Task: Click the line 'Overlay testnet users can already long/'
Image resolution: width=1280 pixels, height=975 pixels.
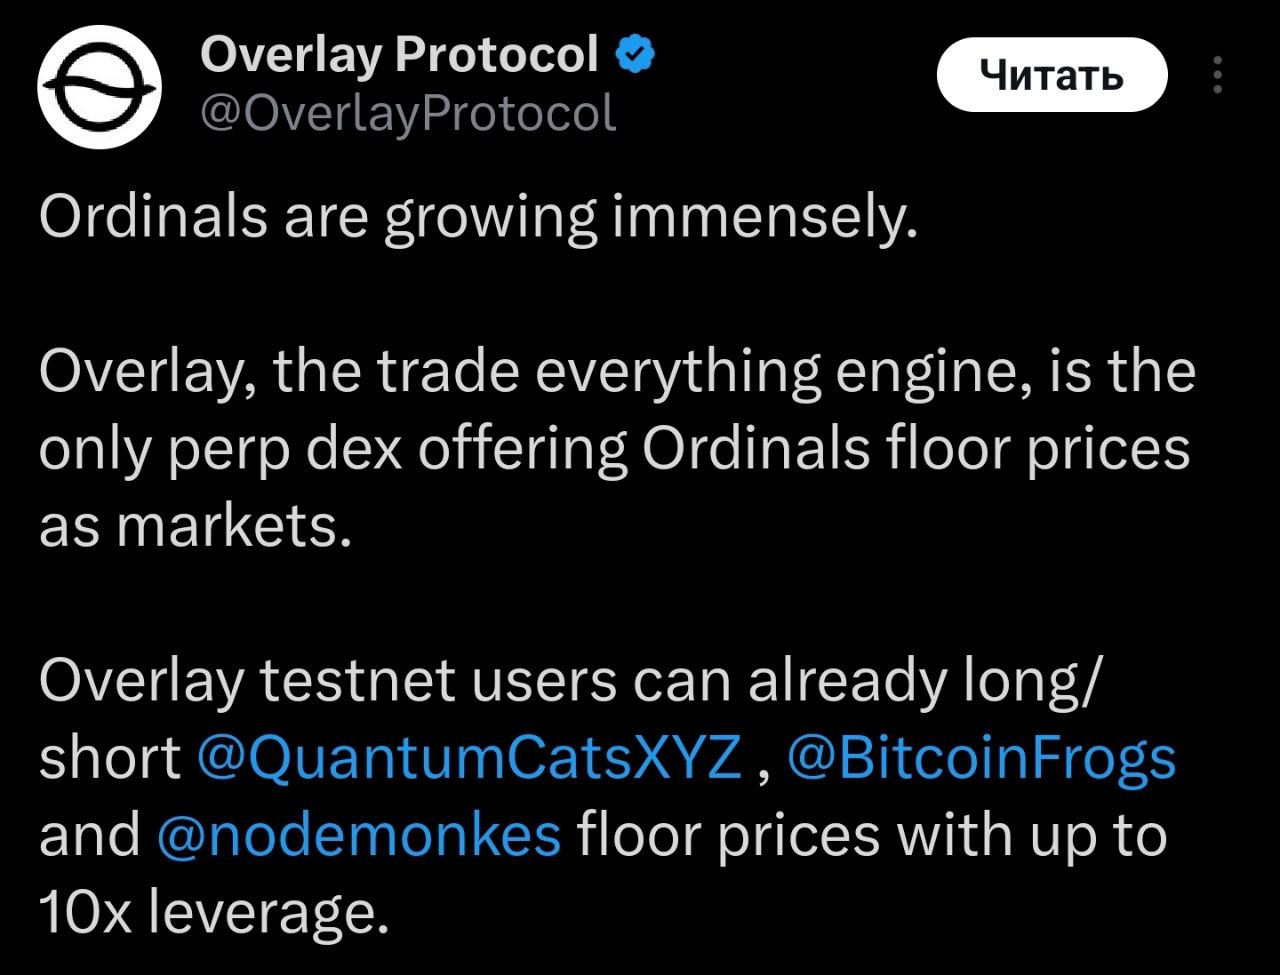Action: tap(570, 681)
